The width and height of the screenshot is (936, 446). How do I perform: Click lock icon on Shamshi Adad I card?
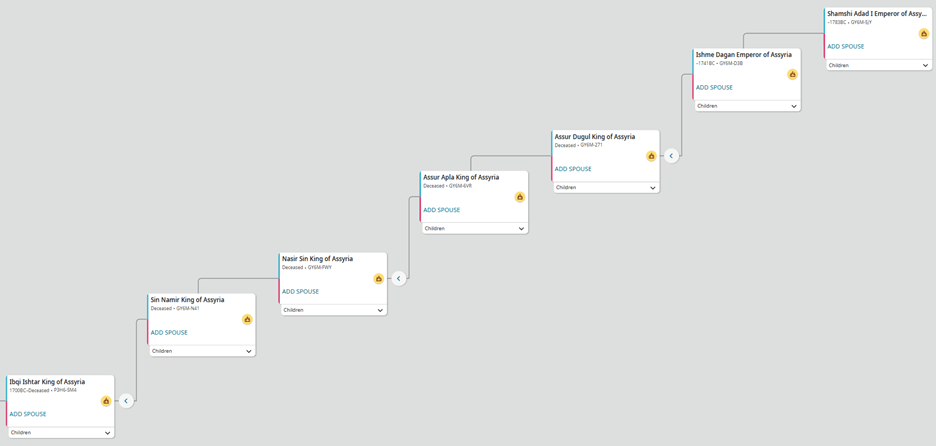pos(924,34)
